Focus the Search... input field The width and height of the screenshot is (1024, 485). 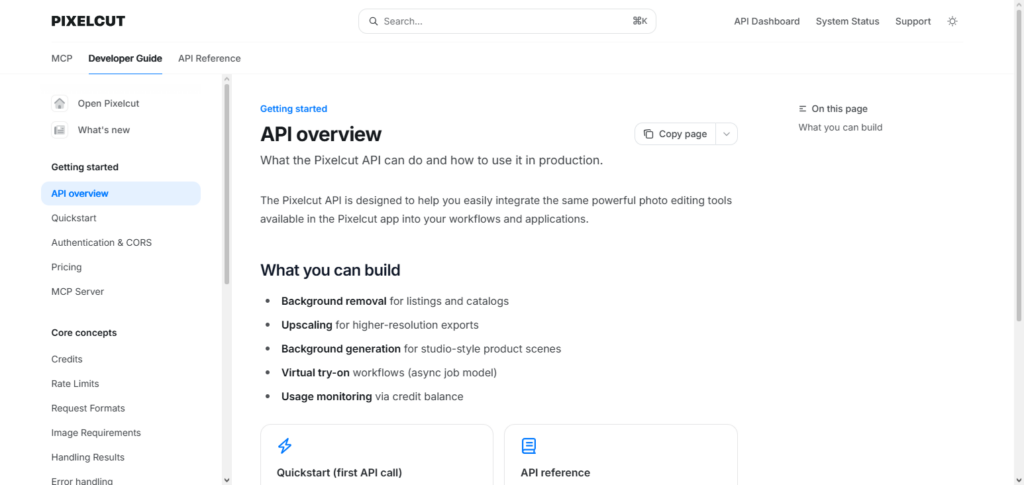click(x=507, y=21)
